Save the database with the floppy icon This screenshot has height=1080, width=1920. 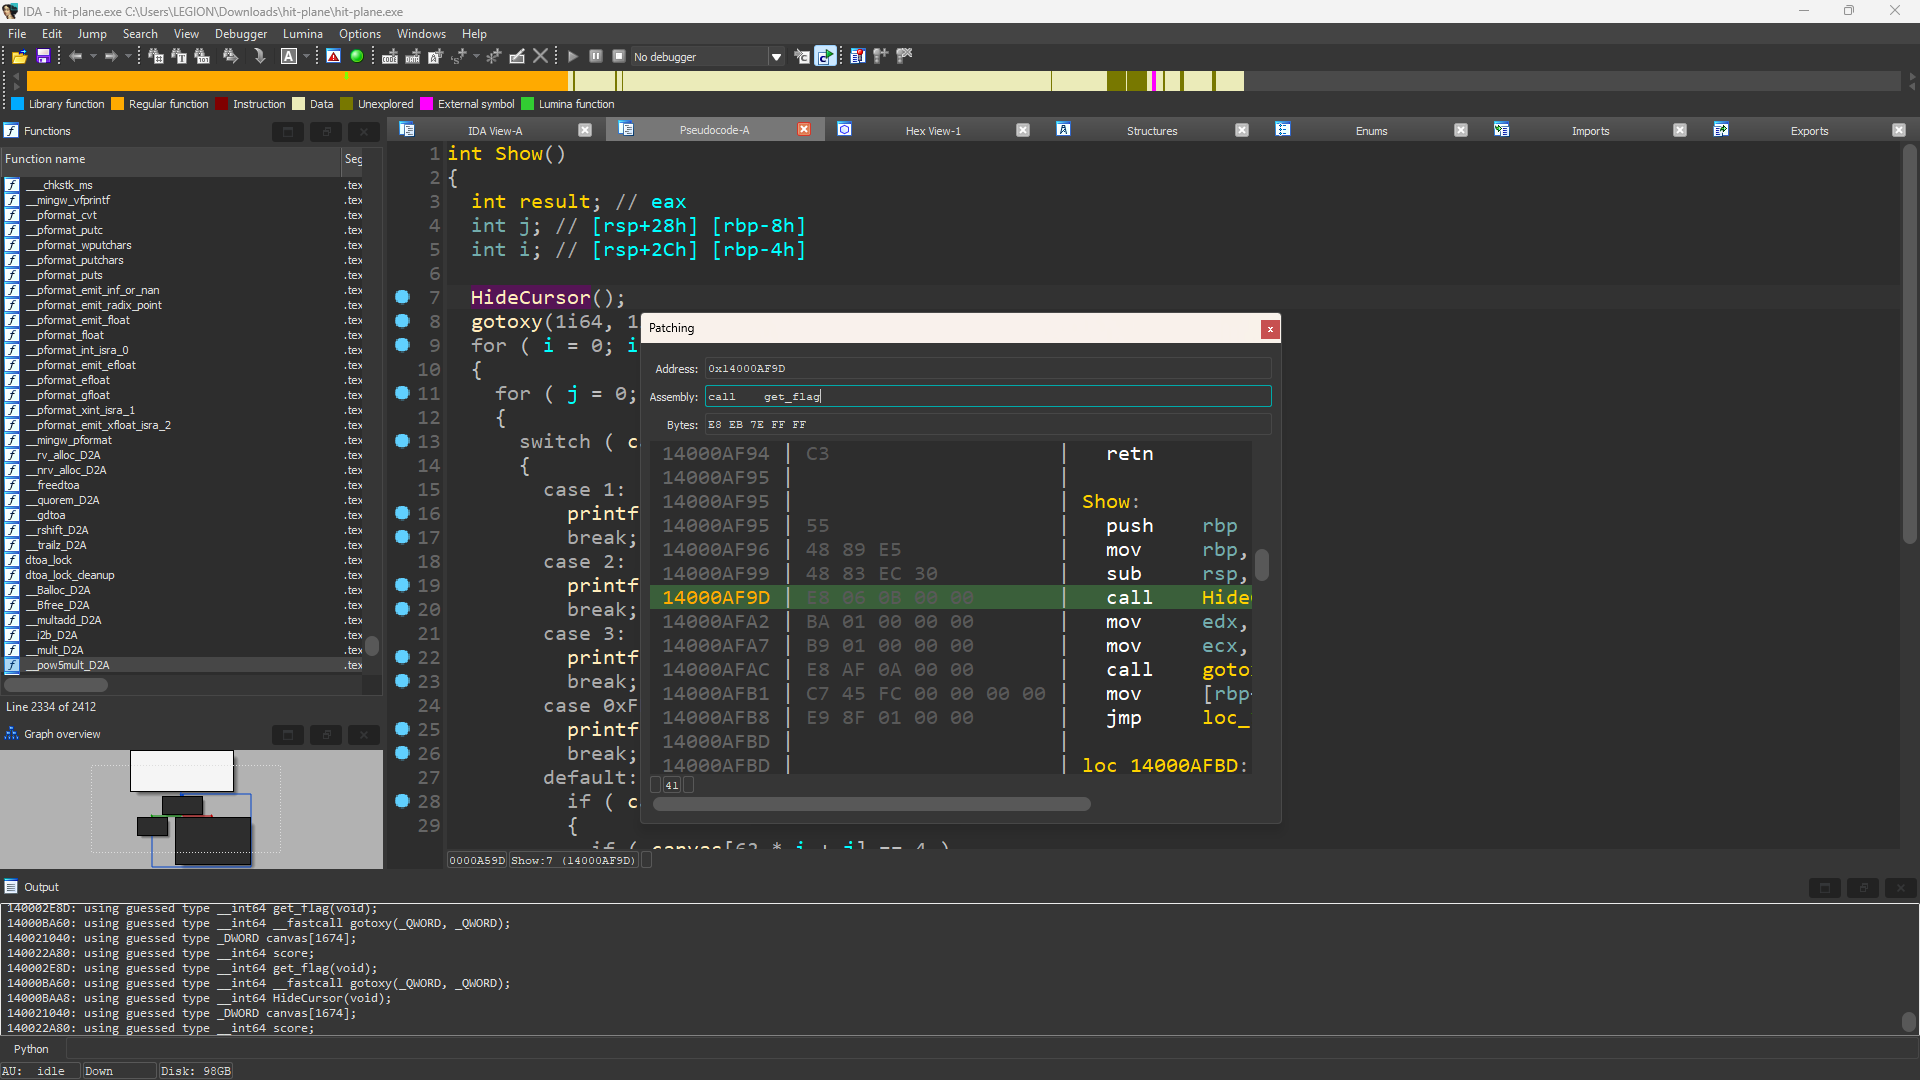click(43, 57)
